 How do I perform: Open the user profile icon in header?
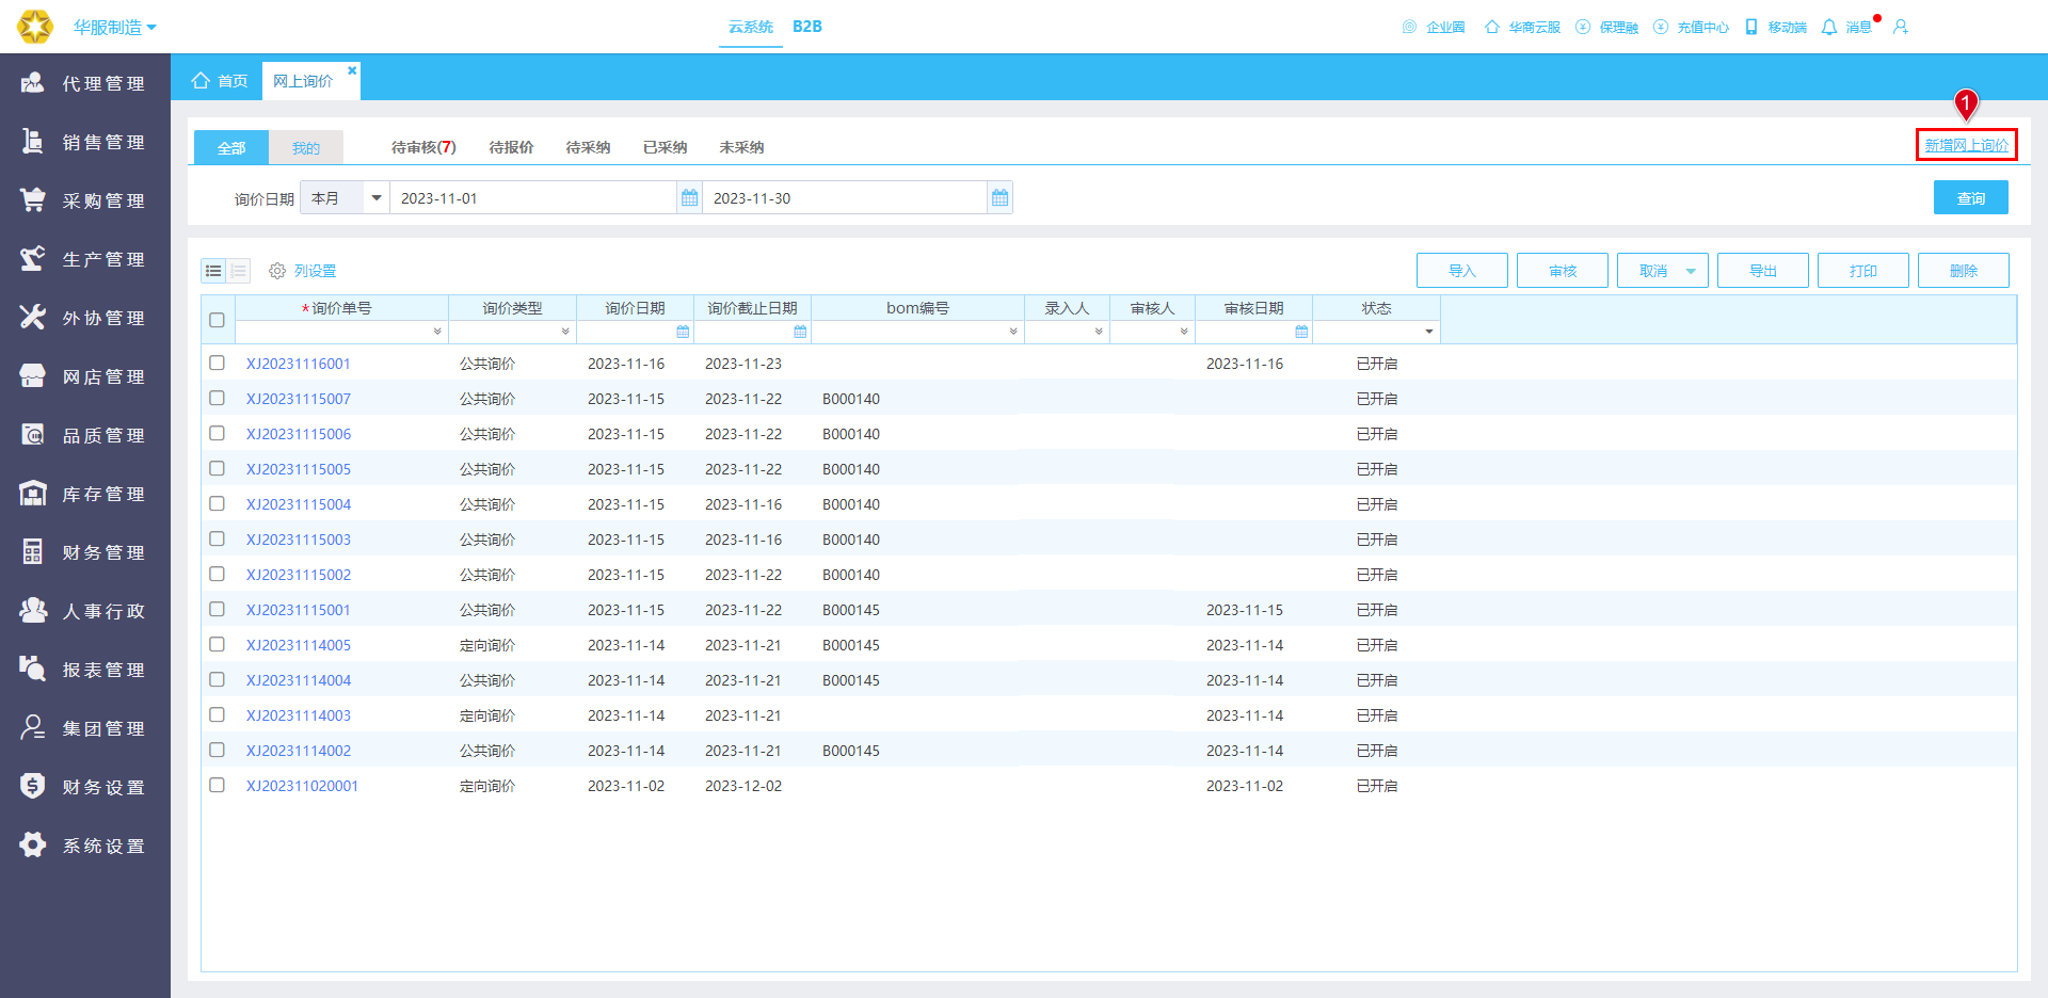click(x=1900, y=27)
